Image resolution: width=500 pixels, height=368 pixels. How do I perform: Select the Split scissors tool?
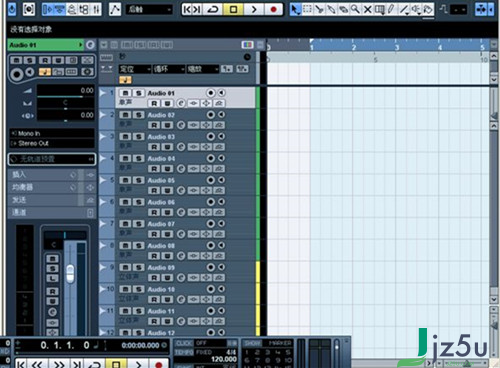(x=319, y=9)
